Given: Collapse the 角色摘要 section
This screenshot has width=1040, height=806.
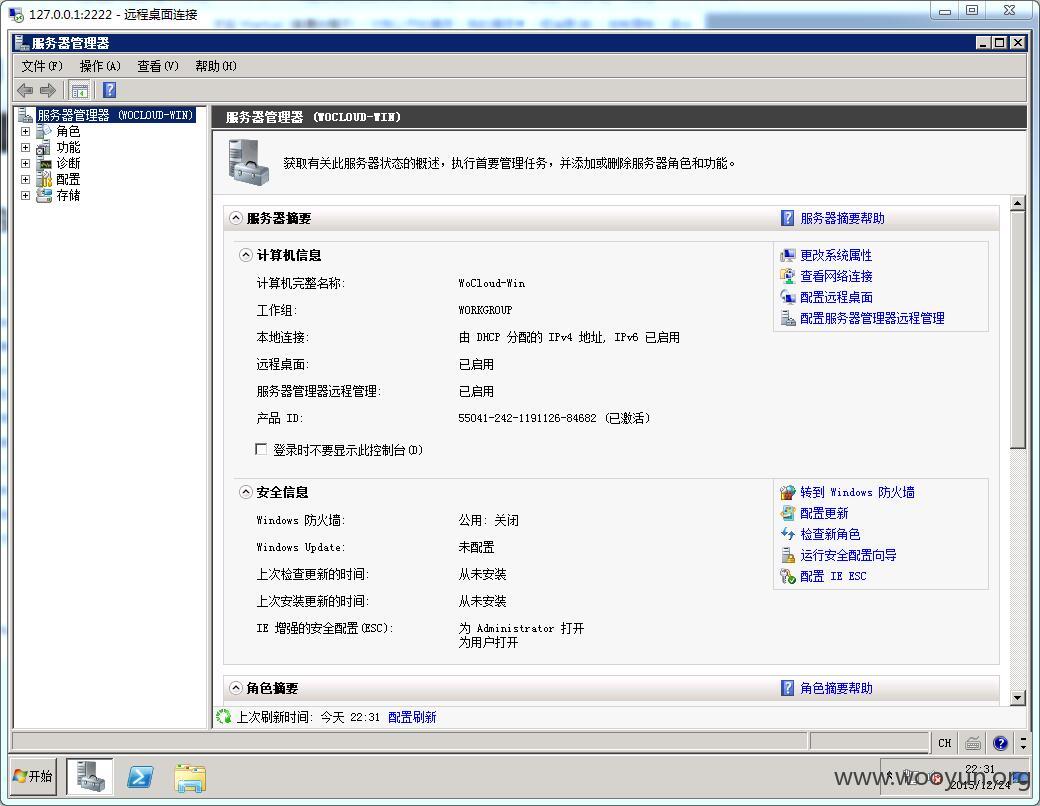Looking at the screenshot, I should click(235, 688).
